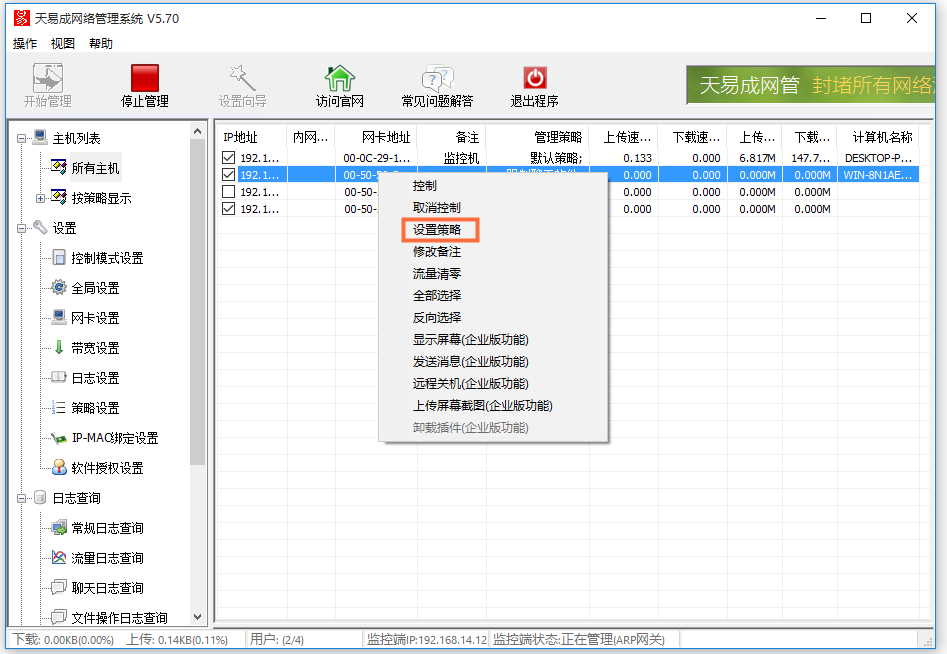Toggle checkbox of highlighted WIN-8N1AE row

(228, 175)
